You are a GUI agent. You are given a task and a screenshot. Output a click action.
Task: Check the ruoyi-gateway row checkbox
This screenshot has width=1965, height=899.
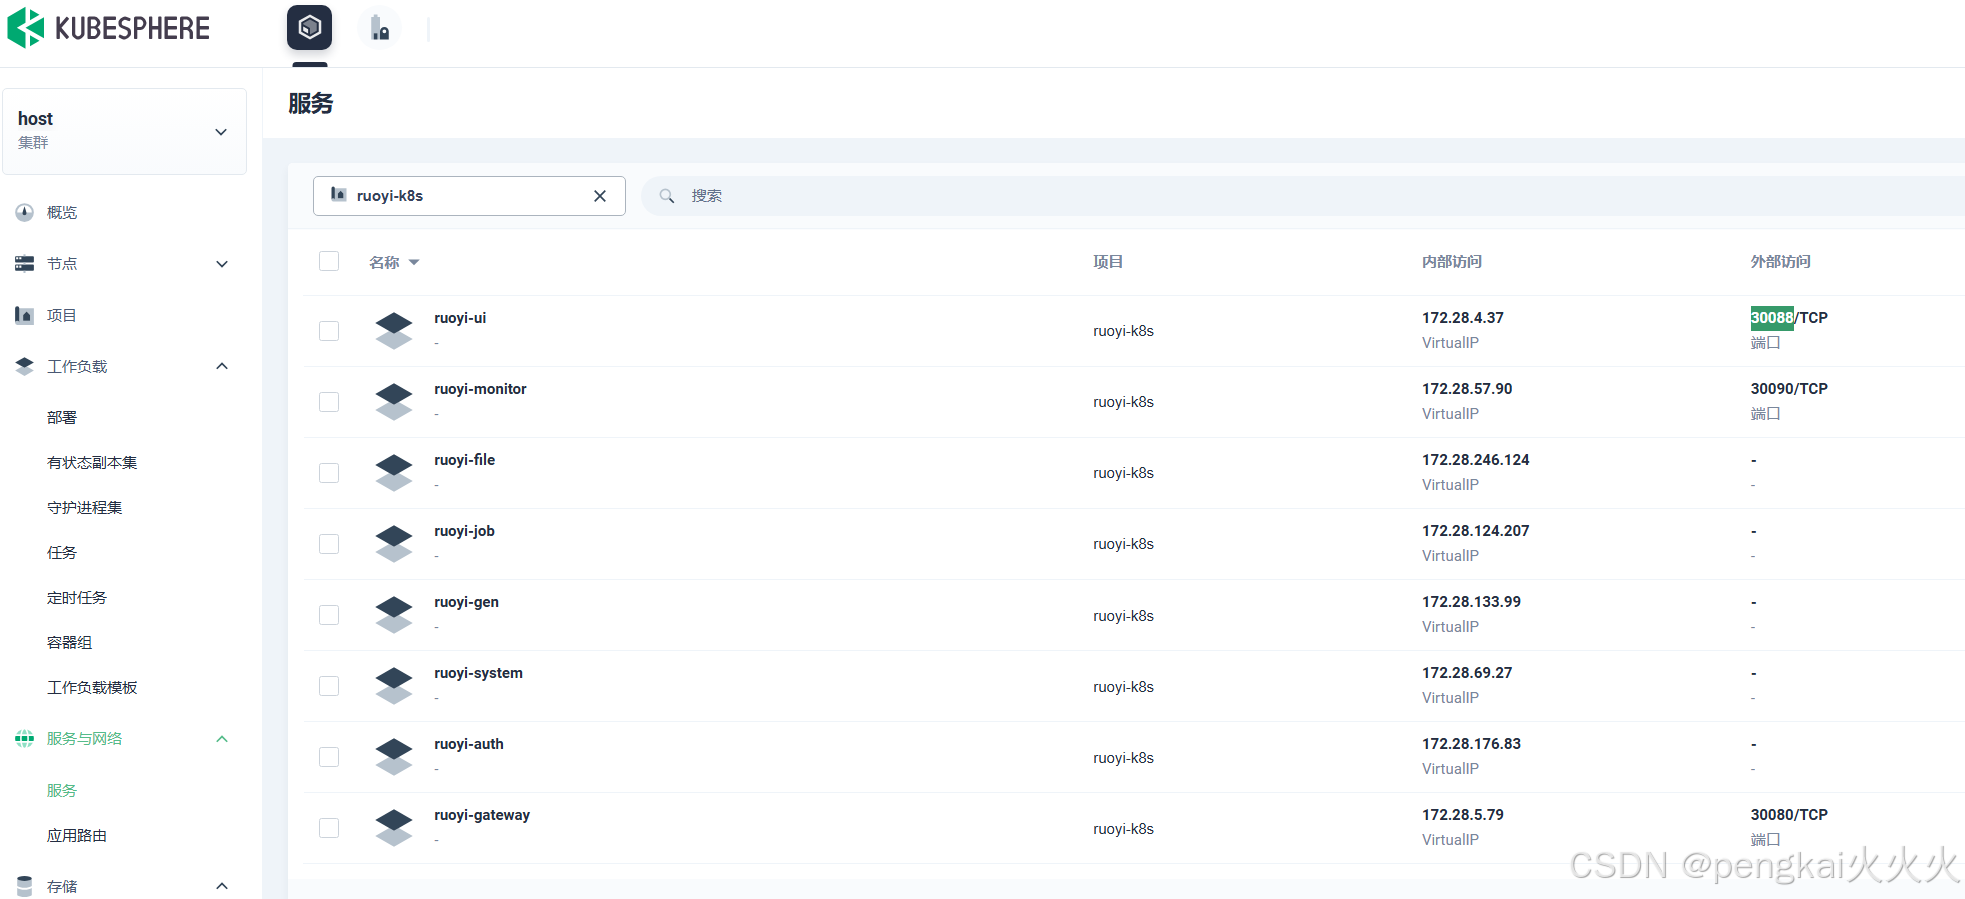(329, 828)
